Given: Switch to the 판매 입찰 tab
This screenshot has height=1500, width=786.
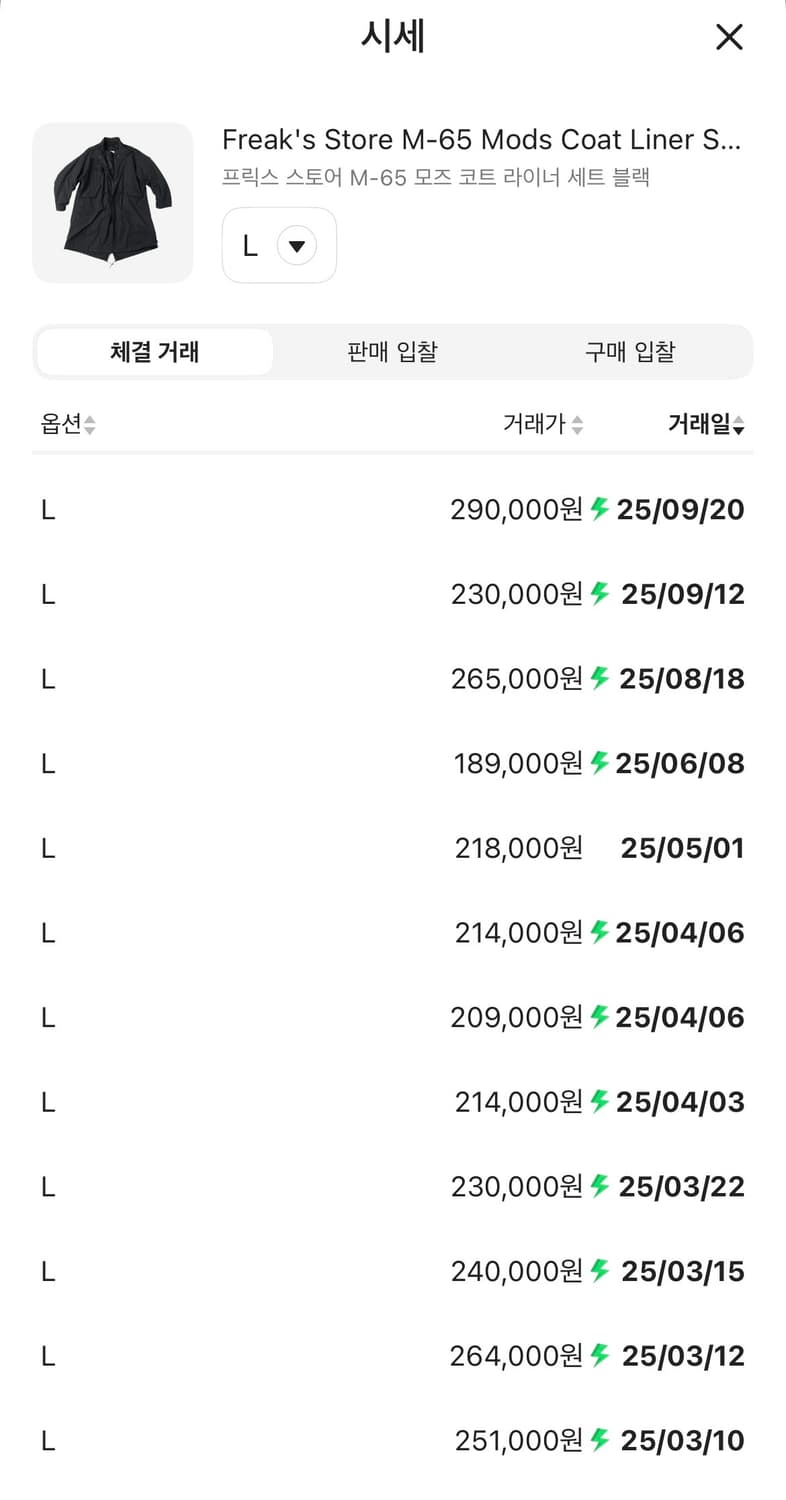Looking at the screenshot, I should point(392,352).
